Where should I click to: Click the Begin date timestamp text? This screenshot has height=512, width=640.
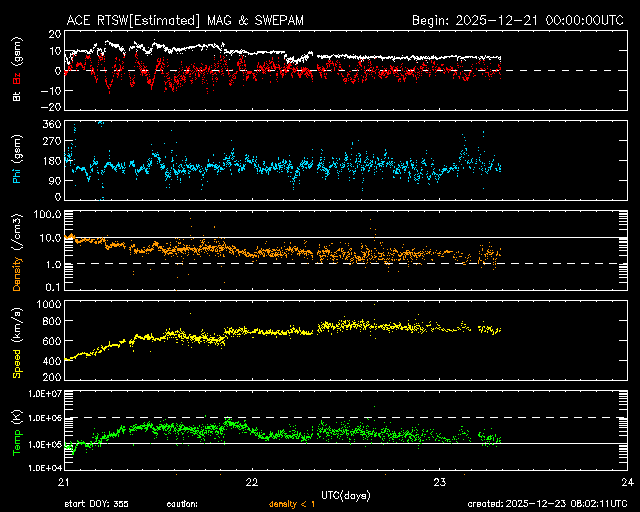[519, 20]
